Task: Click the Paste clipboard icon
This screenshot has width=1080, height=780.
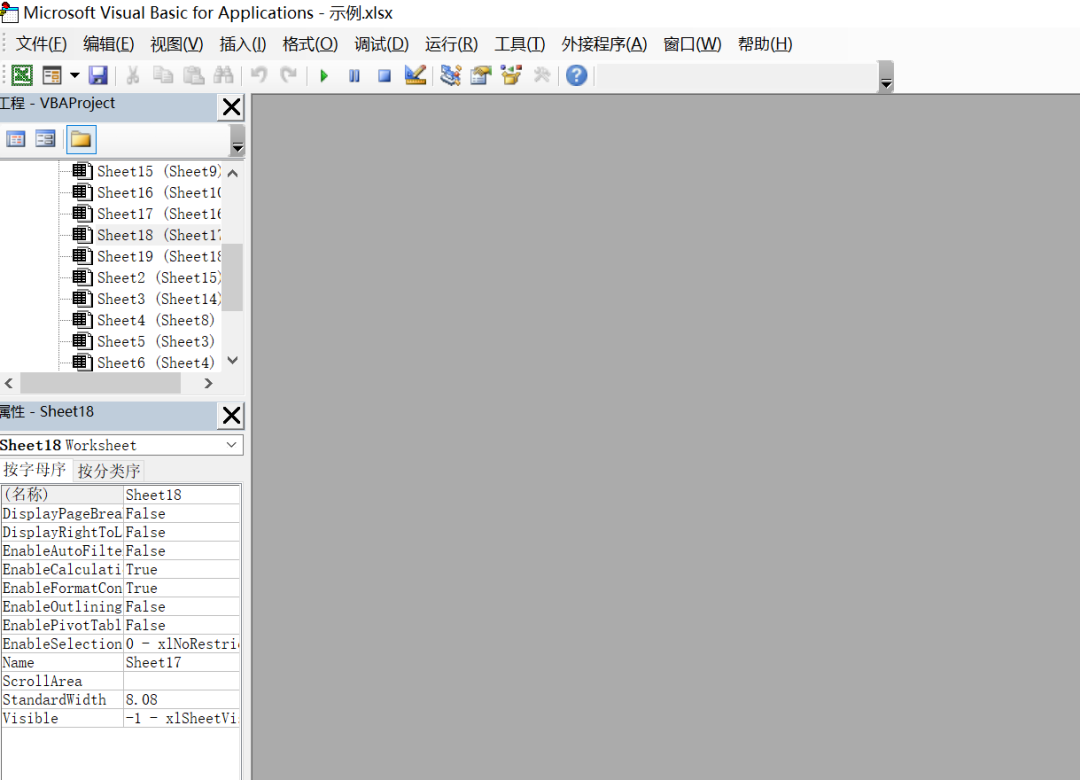Action: (194, 75)
